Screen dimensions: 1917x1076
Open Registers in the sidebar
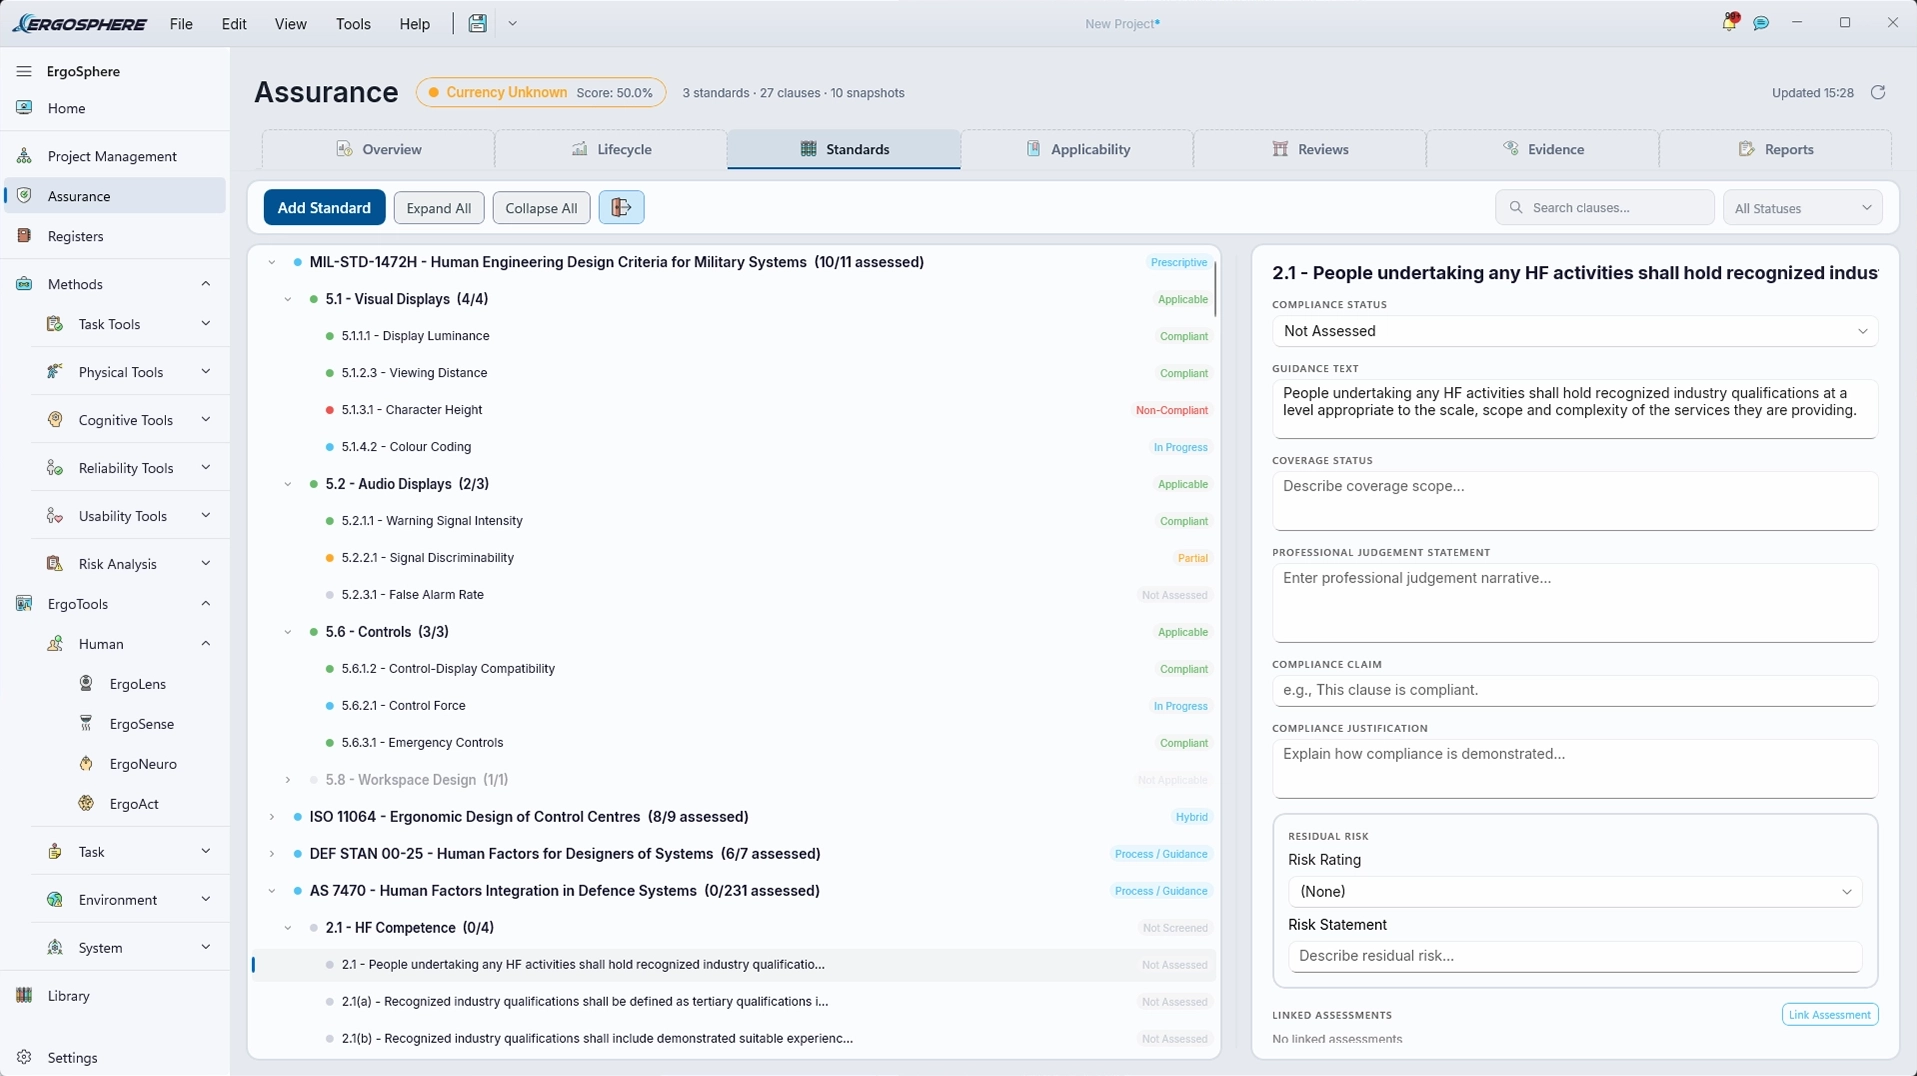(x=115, y=236)
